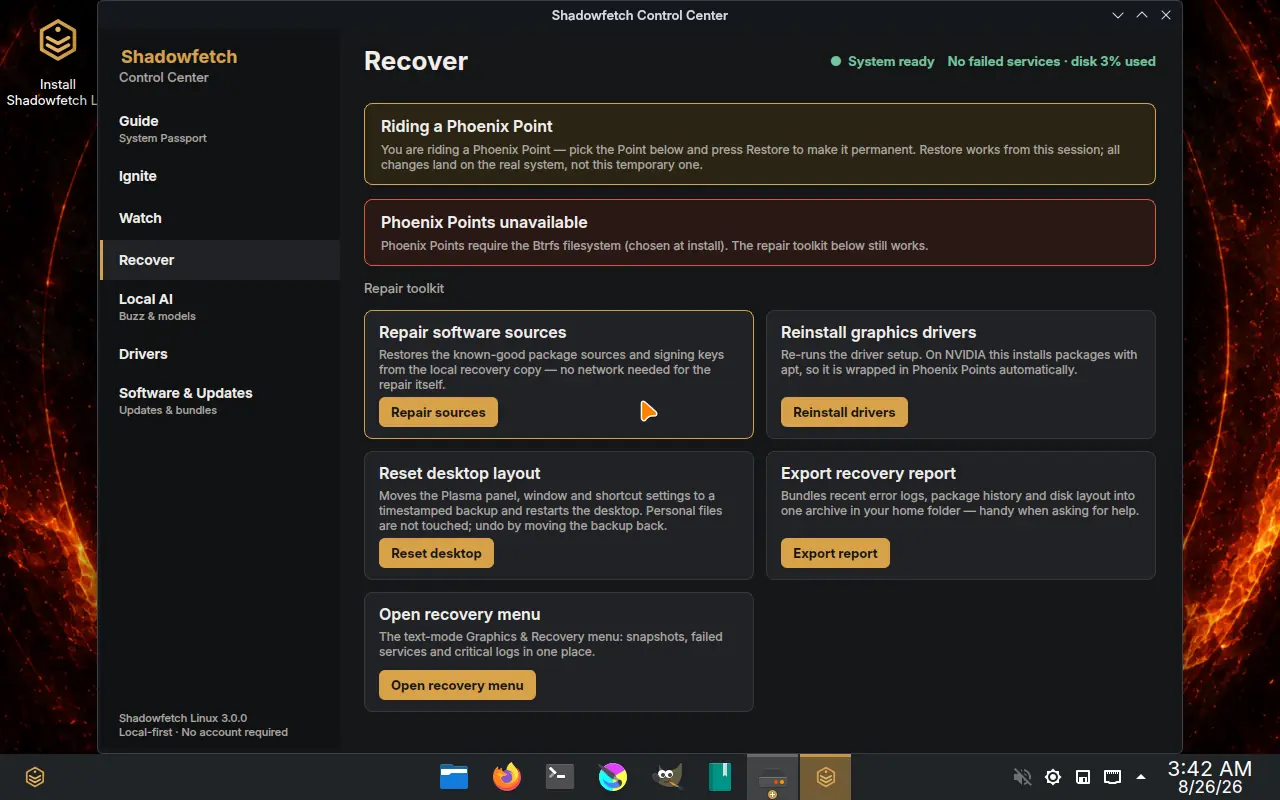Image resolution: width=1280 pixels, height=800 pixels.
Task: Open the teal book app in the taskbar
Action: [x=720, y=777]
